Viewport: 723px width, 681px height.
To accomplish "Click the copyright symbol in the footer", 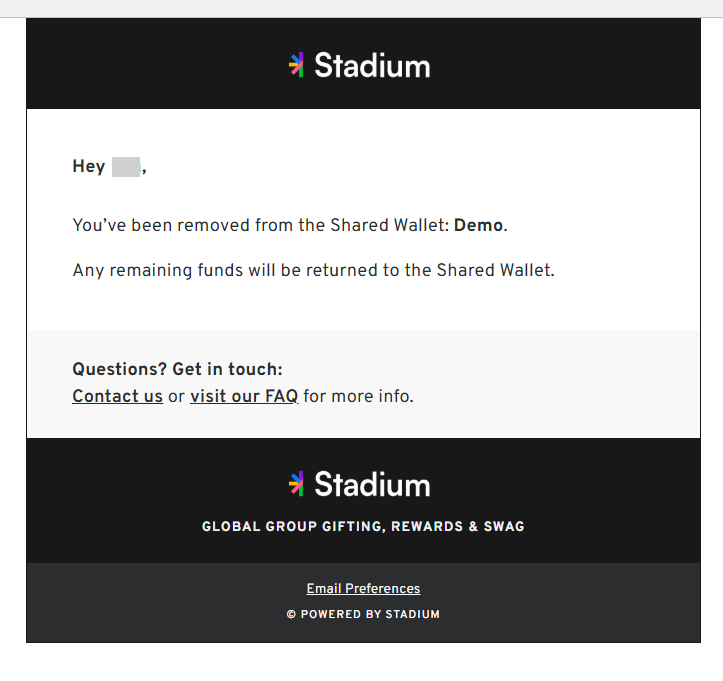I will pos(291,614).
